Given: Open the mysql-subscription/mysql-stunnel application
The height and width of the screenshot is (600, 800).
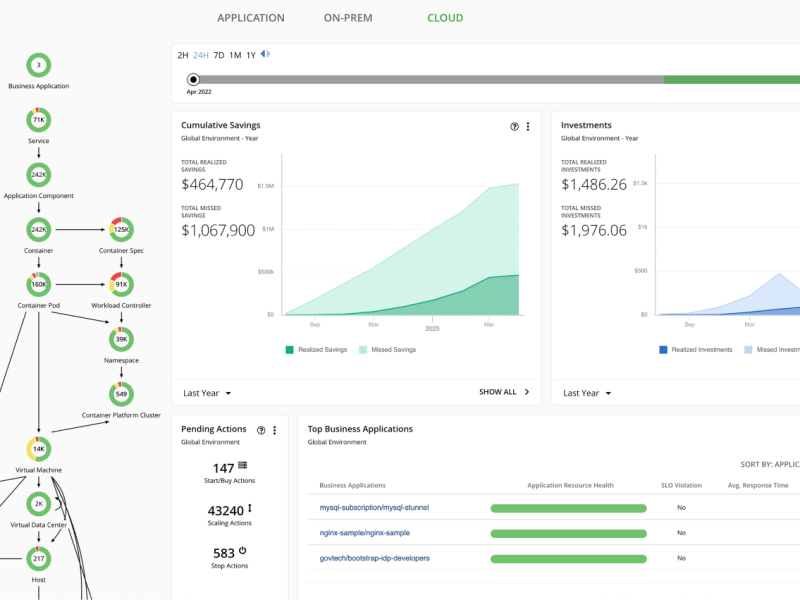Looking at the screenshot, I should click(374, 507).
